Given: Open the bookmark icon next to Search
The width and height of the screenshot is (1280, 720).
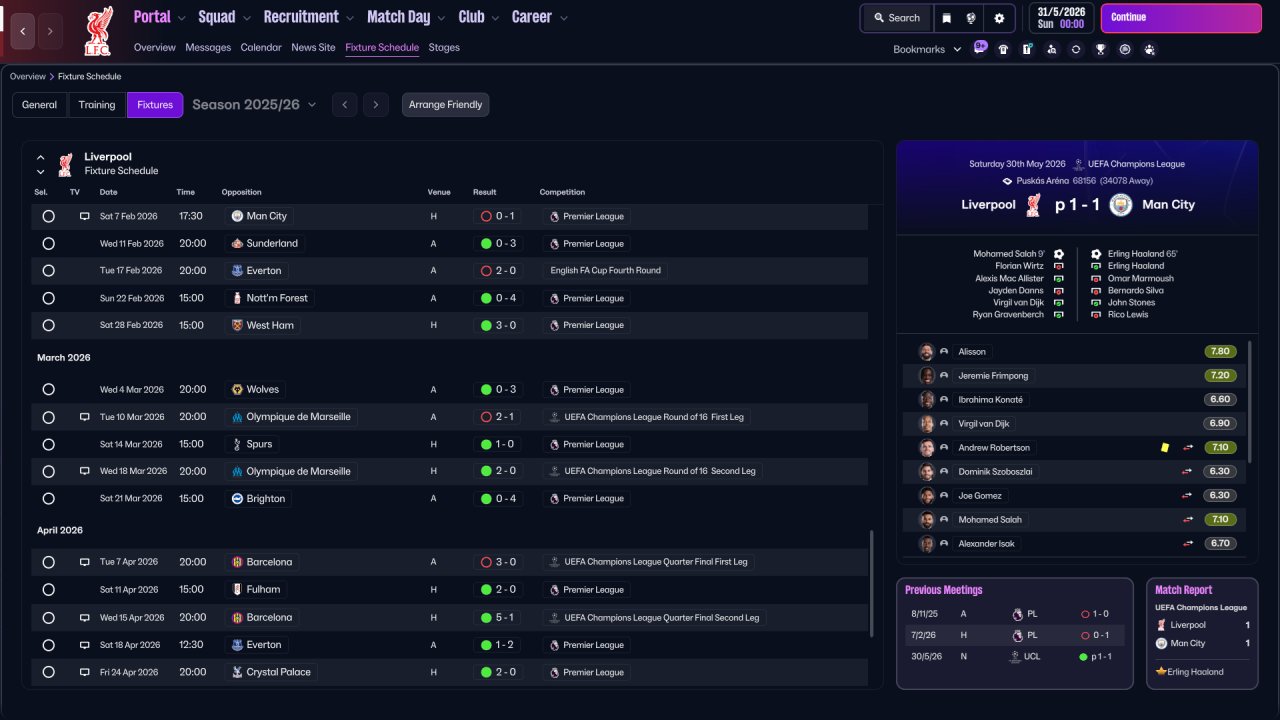Looking at the screenshot, I should pos(947,18).
